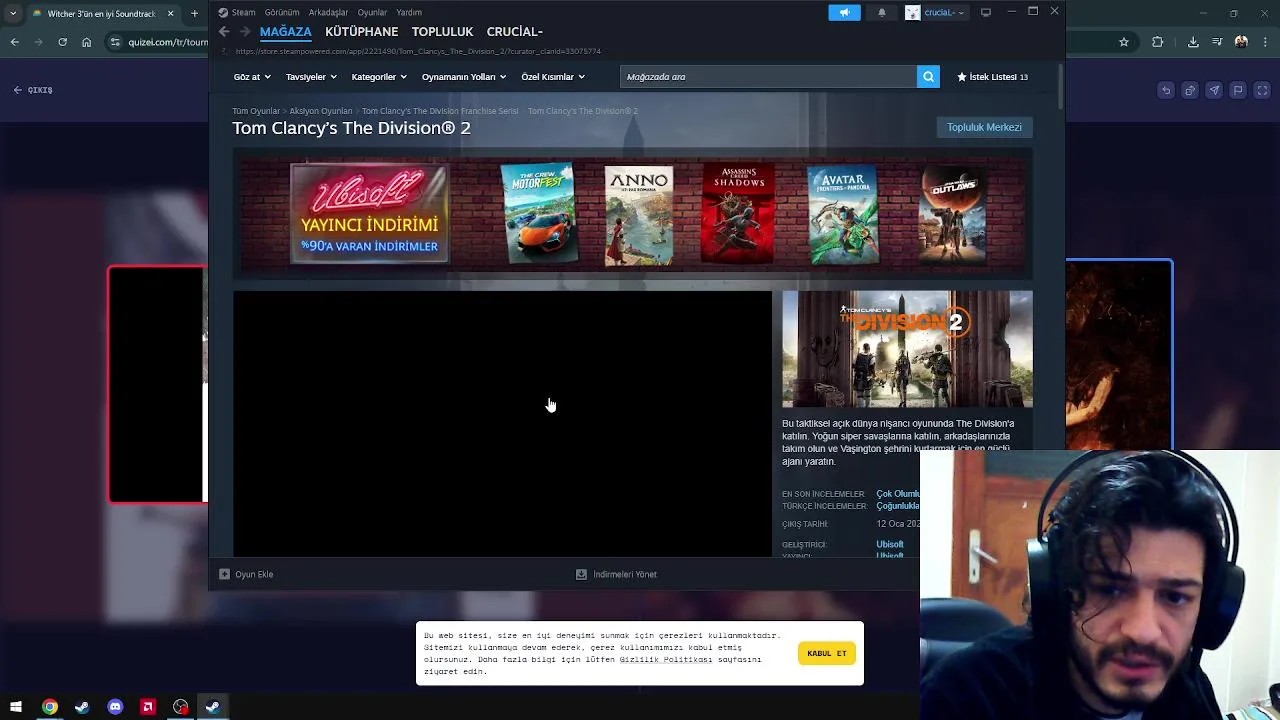Open OBS Studio from the taskbar
The height and width of the screenshot is (720, 1280).
click(180, 707)
